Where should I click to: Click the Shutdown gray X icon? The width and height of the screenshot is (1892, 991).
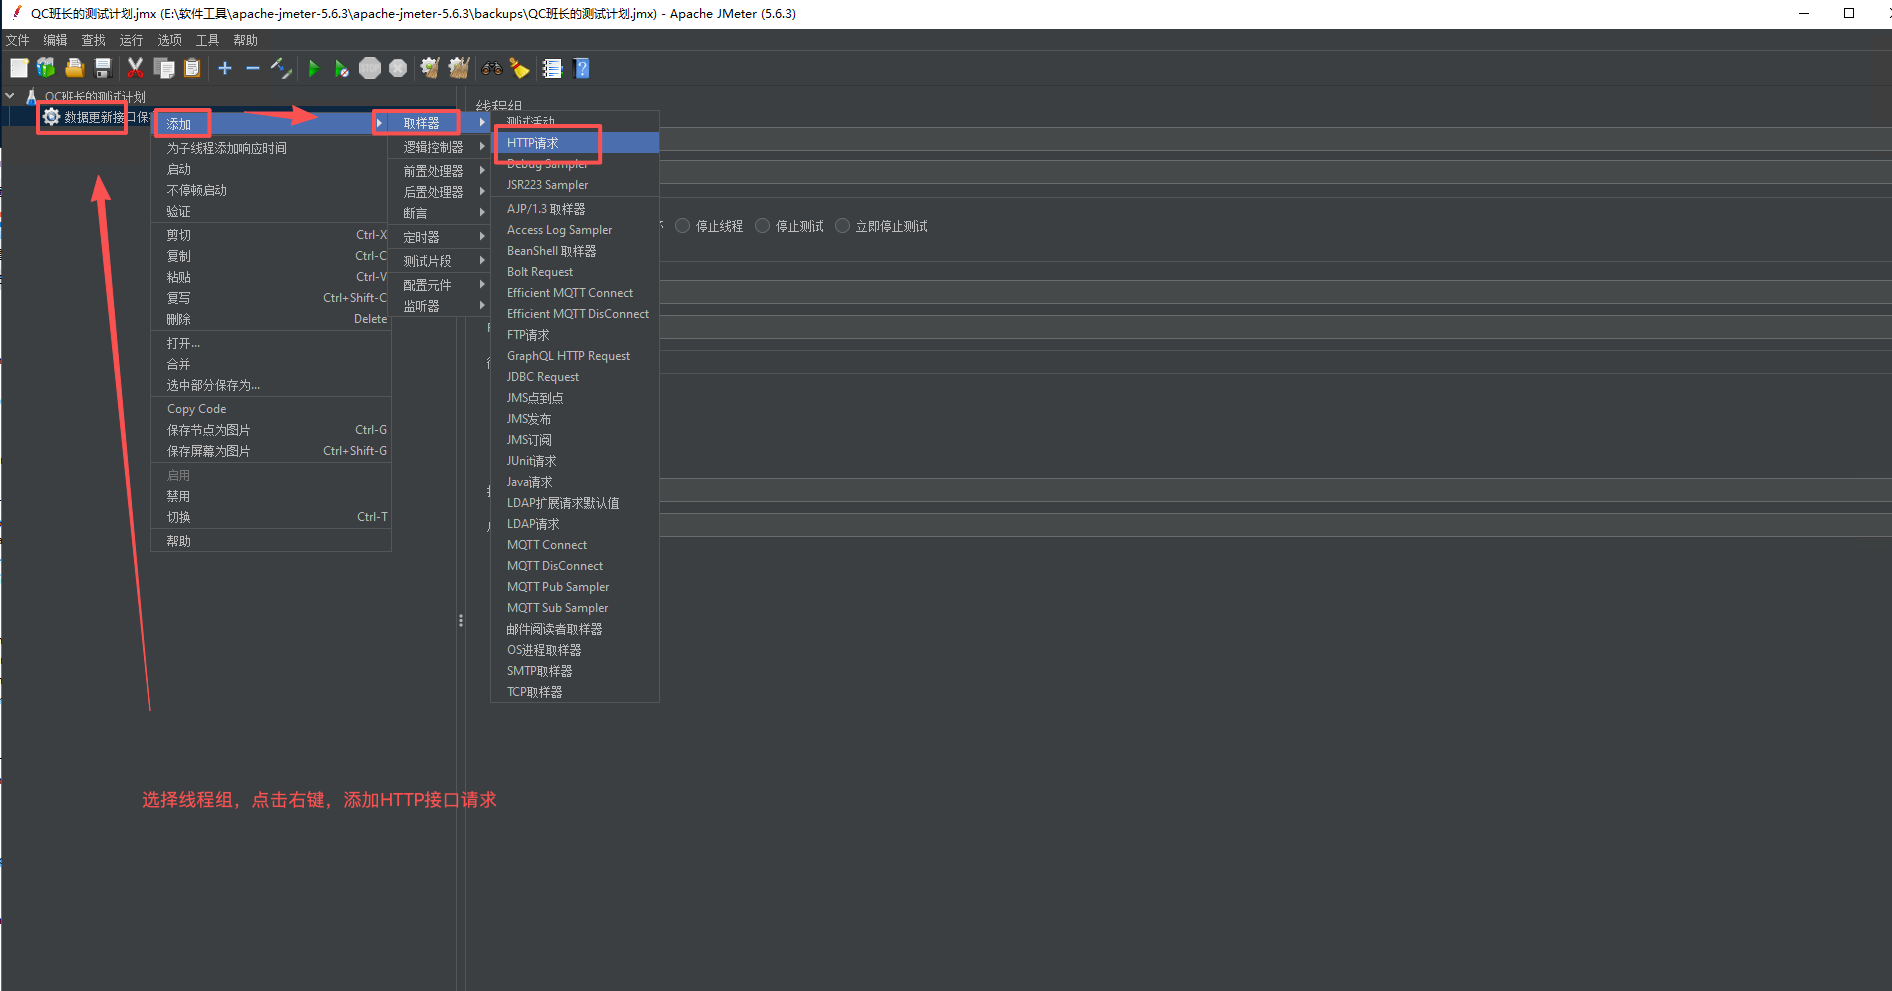[398, 68]
